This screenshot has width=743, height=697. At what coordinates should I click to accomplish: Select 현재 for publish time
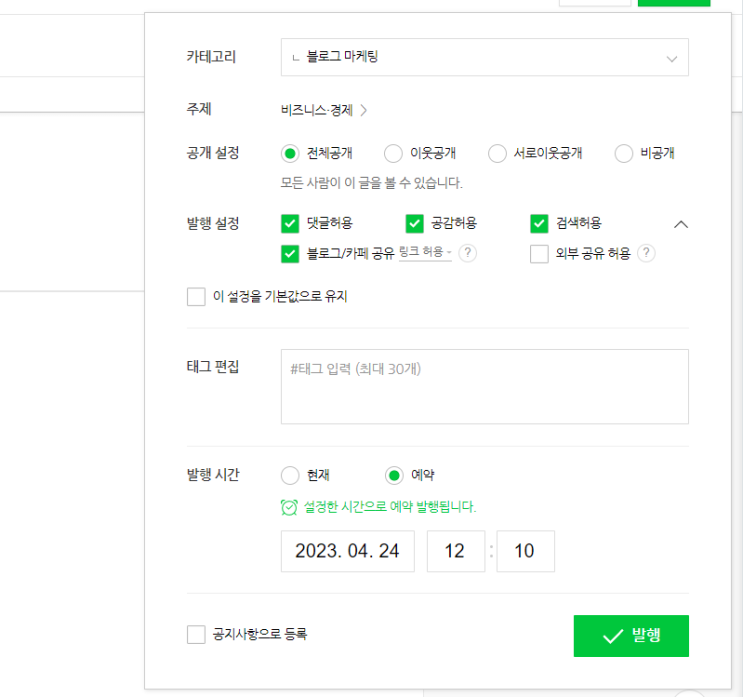tap(291, 476)
